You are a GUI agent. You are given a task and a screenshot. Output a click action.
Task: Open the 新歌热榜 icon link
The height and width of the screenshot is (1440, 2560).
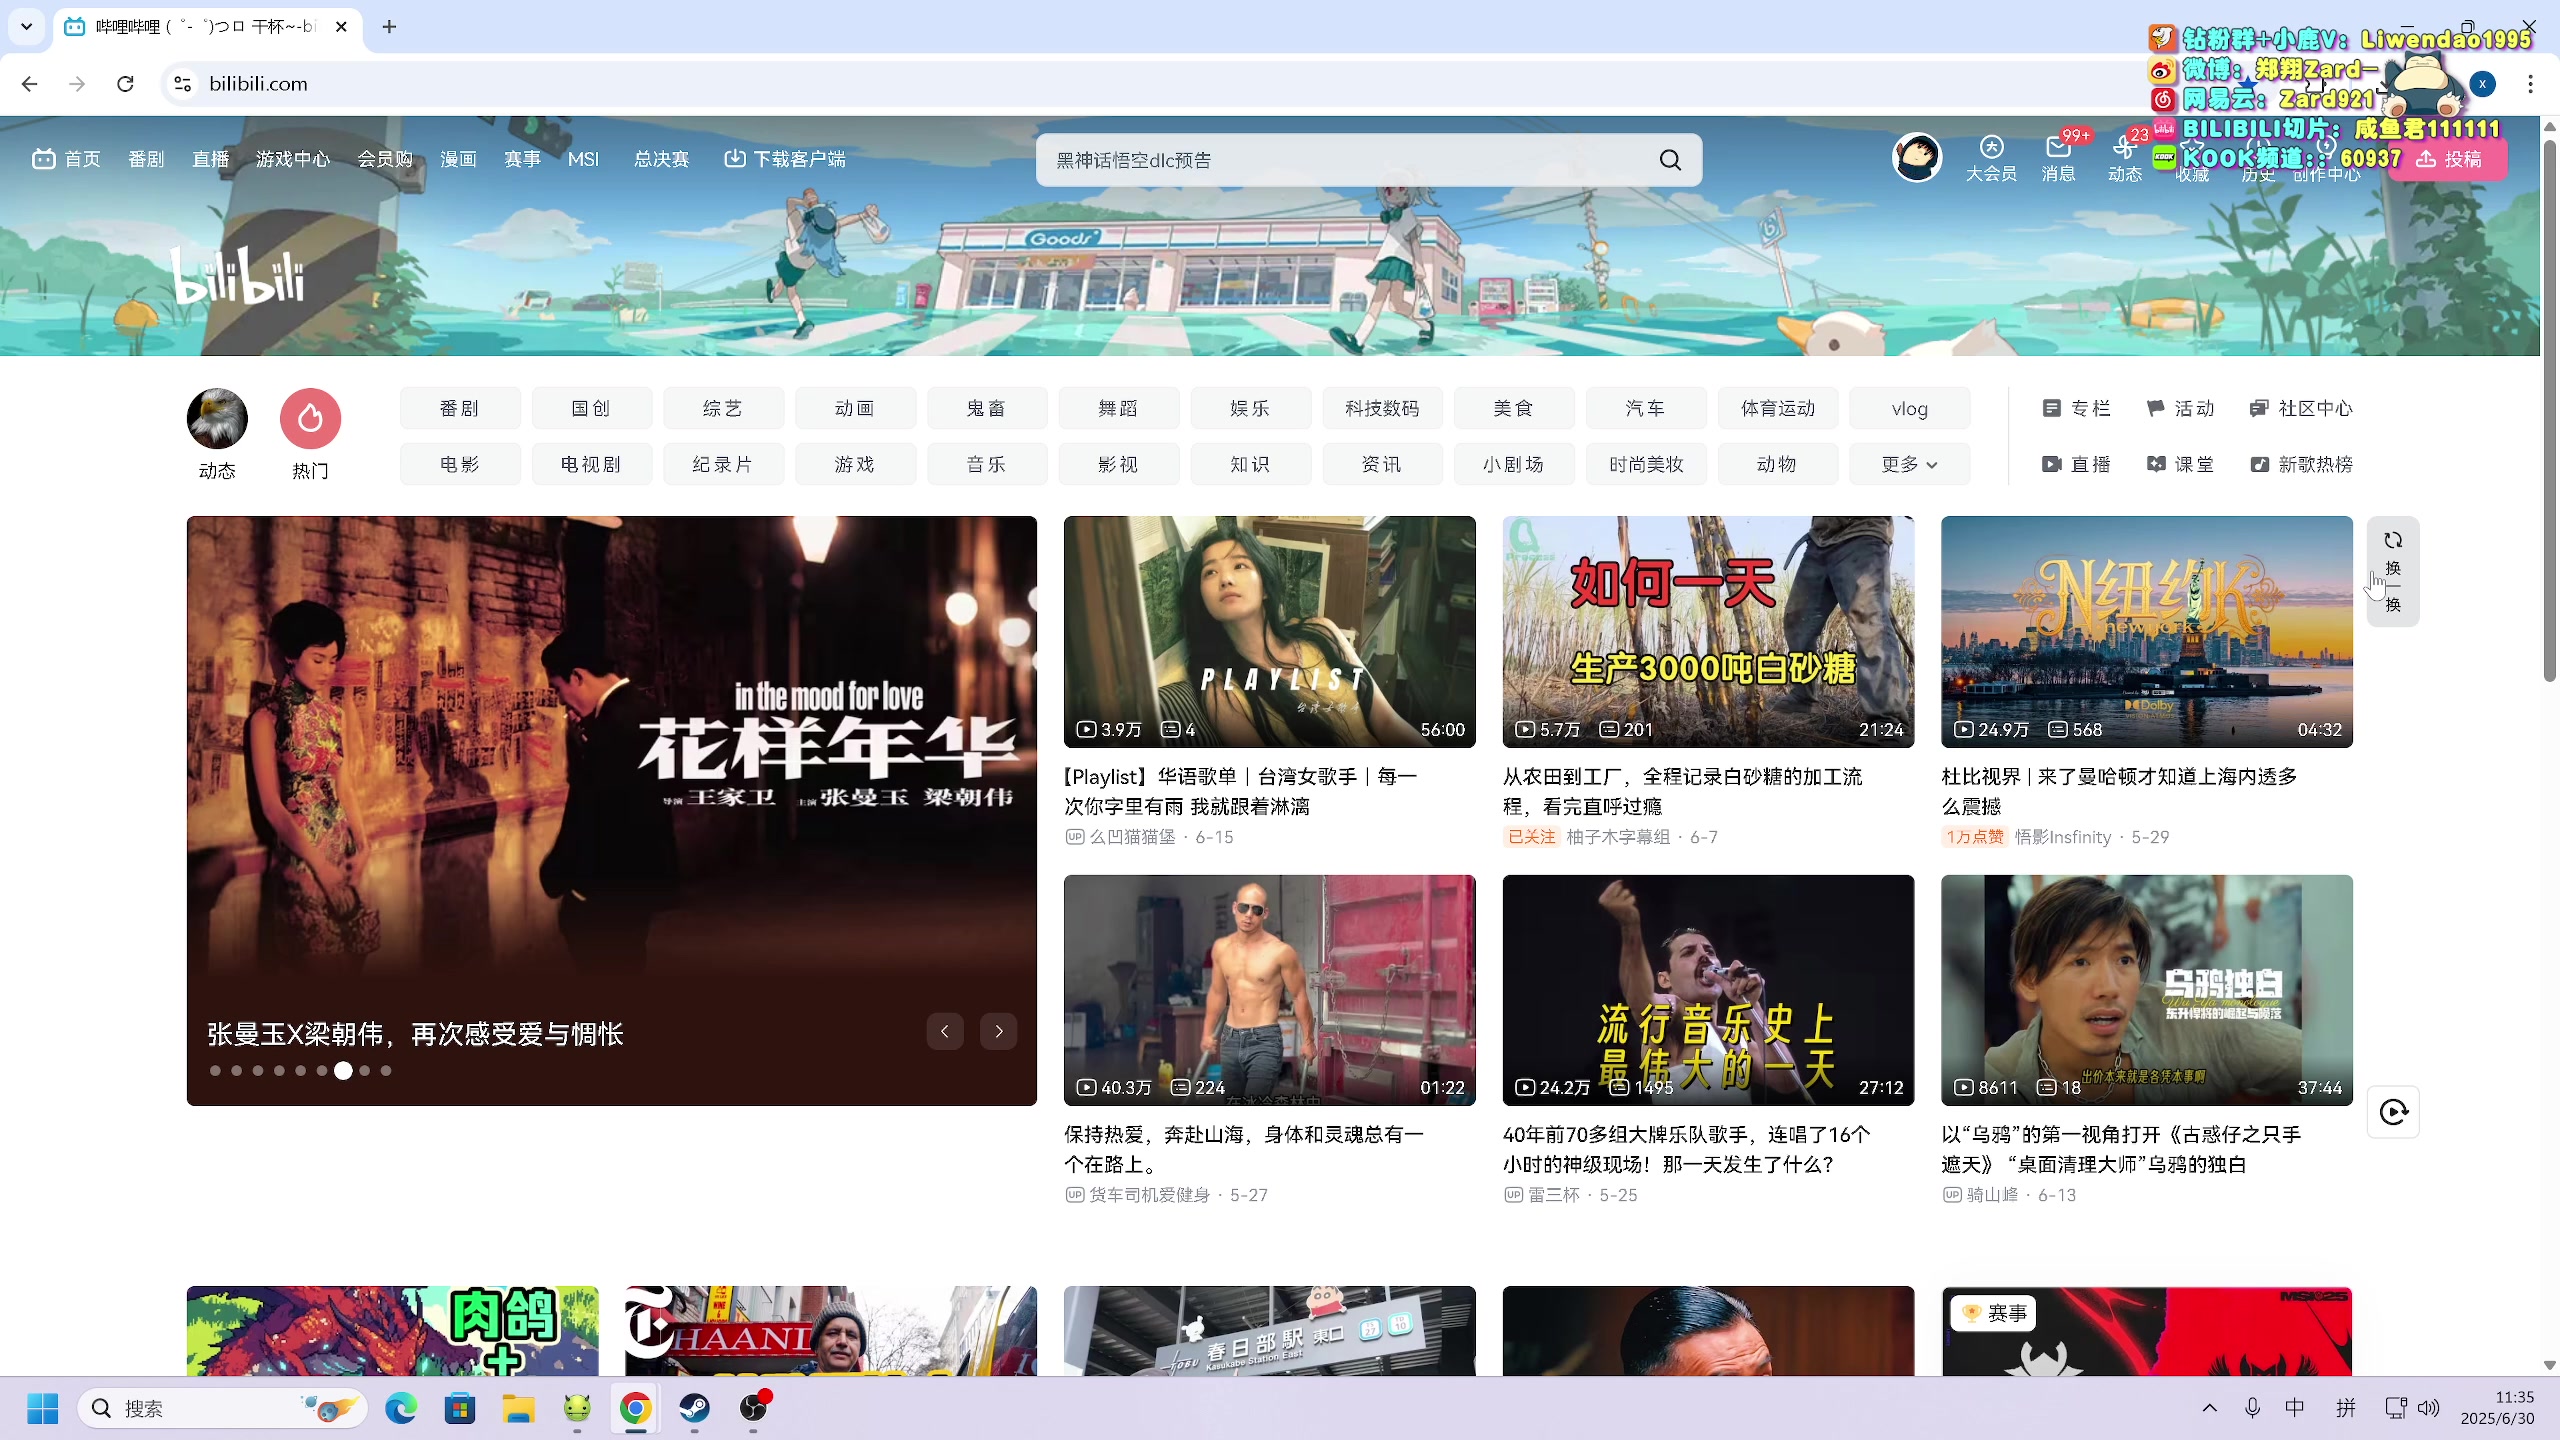(2301, 464)
